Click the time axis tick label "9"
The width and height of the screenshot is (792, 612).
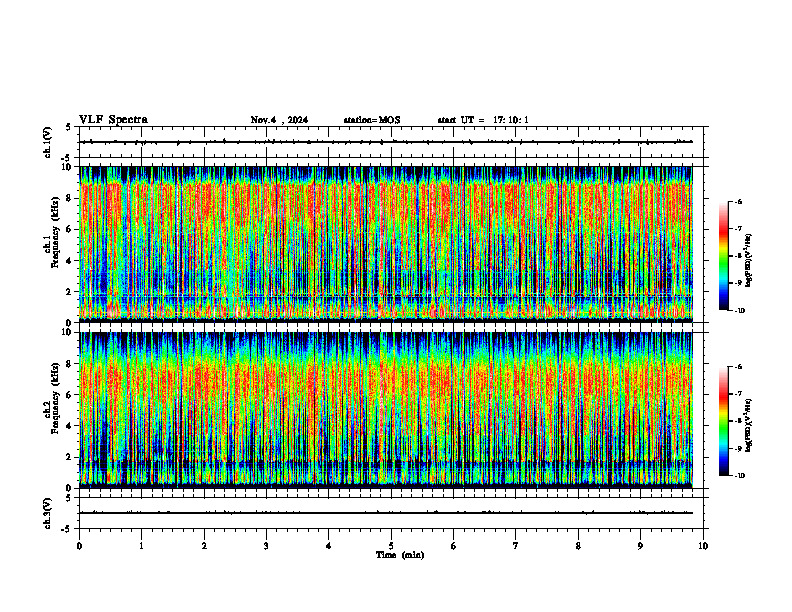pyautogui.click(x=640, y=546)
